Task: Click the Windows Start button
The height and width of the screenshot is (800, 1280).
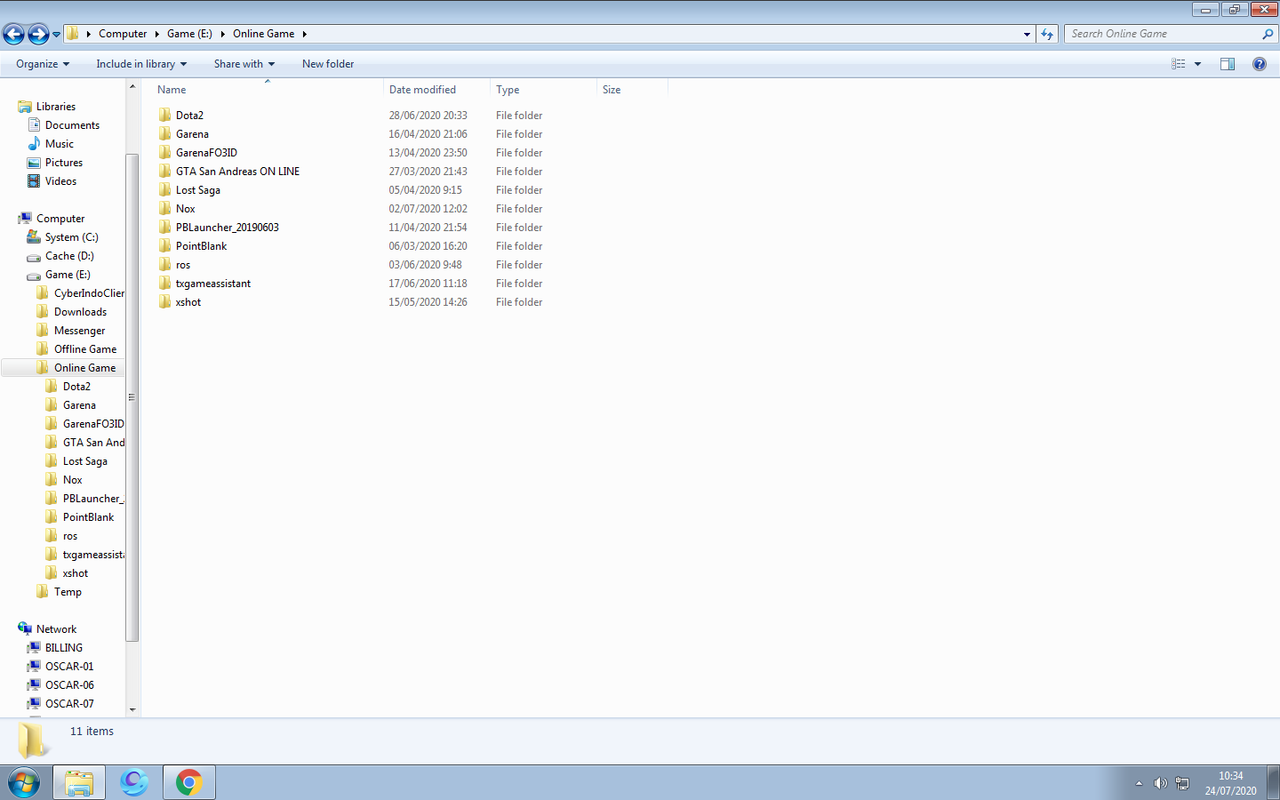Action: (23, 782)
